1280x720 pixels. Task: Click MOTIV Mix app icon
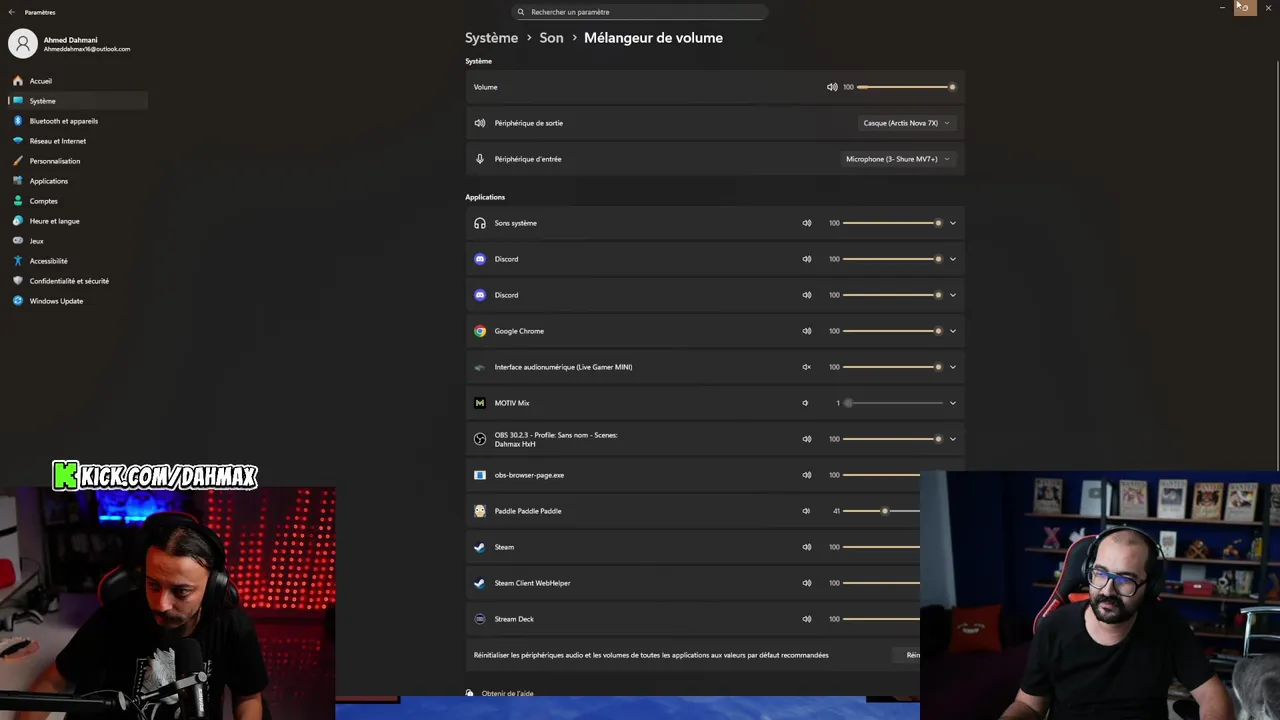(480, 403)
